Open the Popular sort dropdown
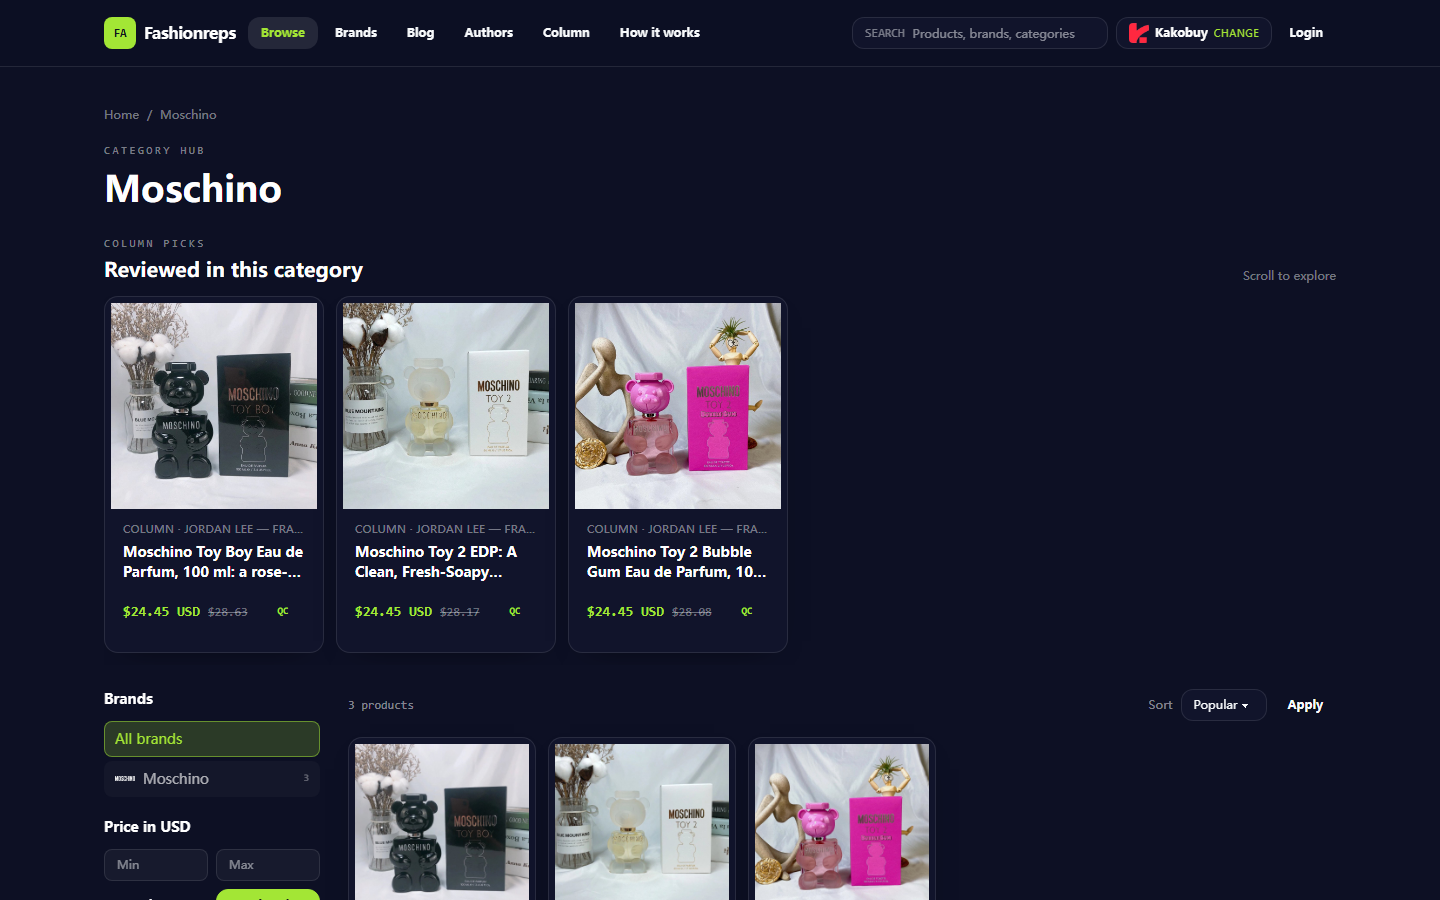The image size is (1440, 900). click(x=1223, y=705)
